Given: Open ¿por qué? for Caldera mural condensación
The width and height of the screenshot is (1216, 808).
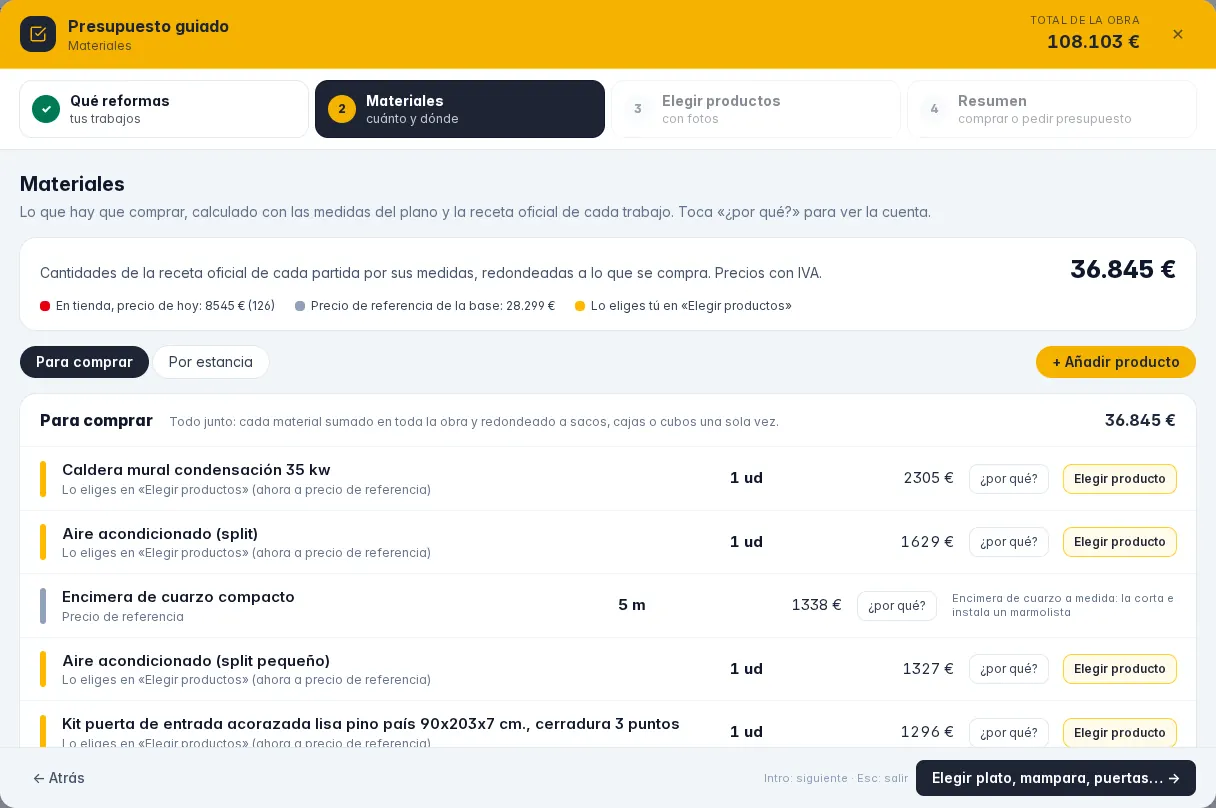Looking at the screenshot, I should click(1009, 479).
